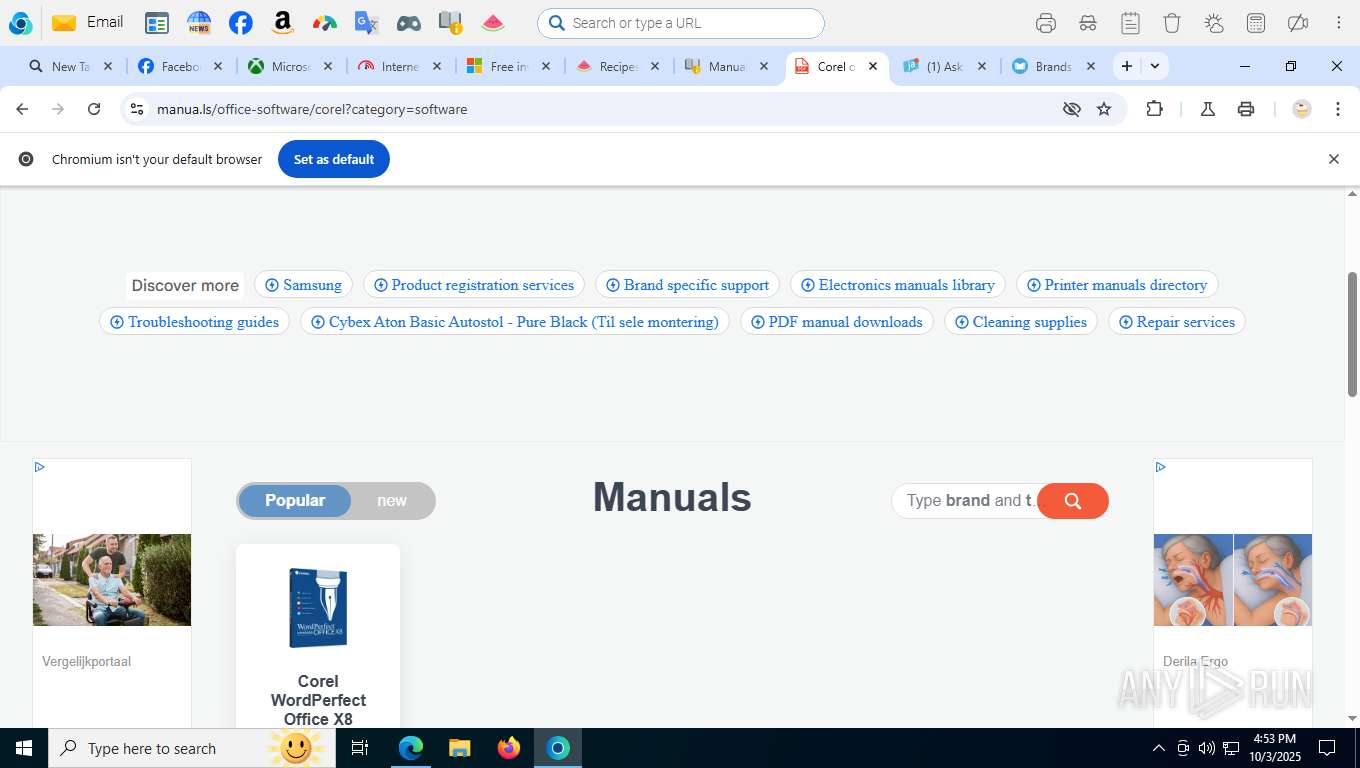Click the printer icon in top toolbar
The height and width of the screenshot is (768, 1360).
pos(1046,23)
